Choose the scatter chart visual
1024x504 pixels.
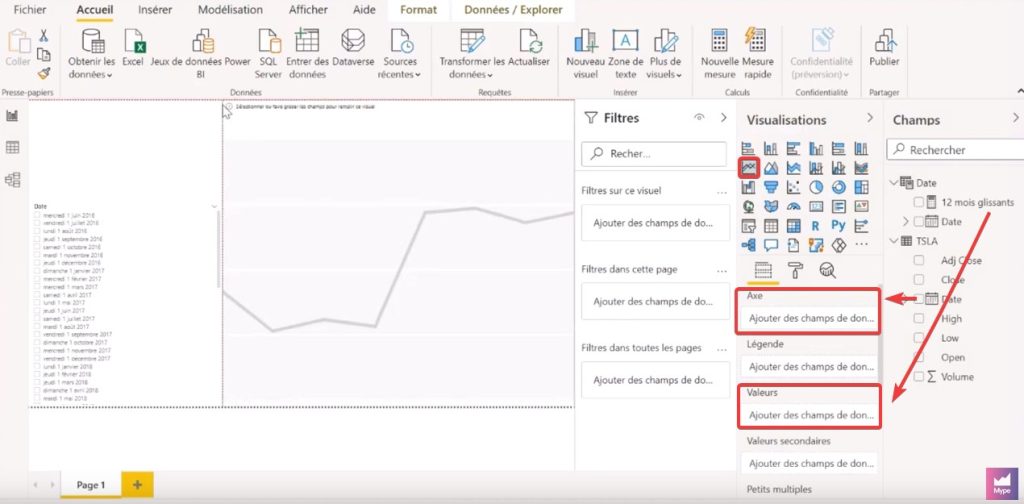coord(793,187)
